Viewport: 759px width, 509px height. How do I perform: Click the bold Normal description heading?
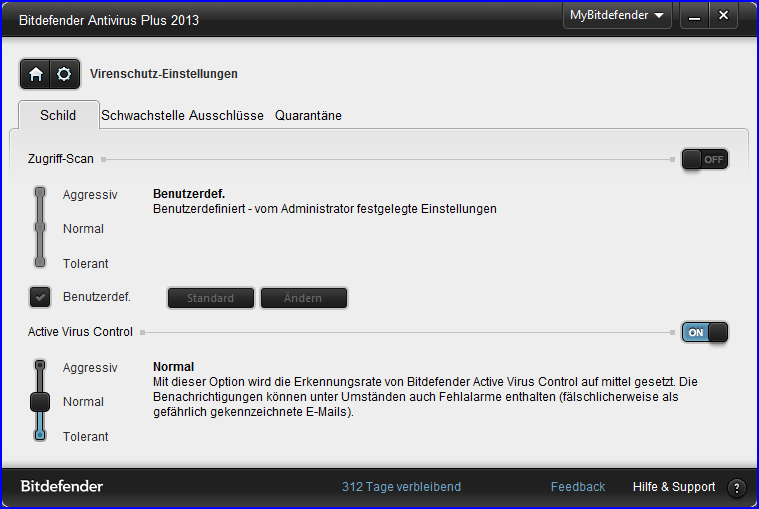173,367
